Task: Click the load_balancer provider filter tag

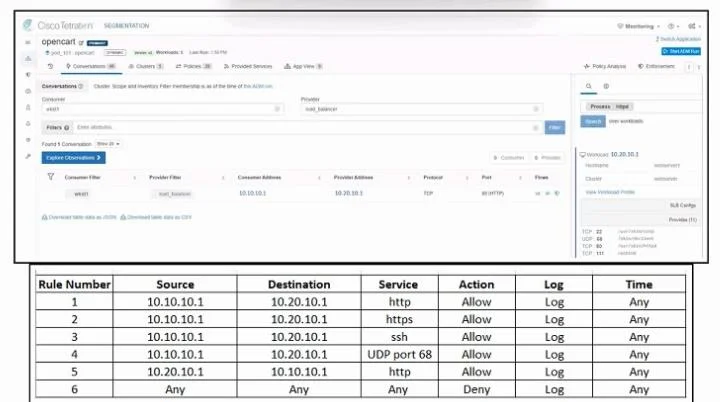Action: pos(174,194)
